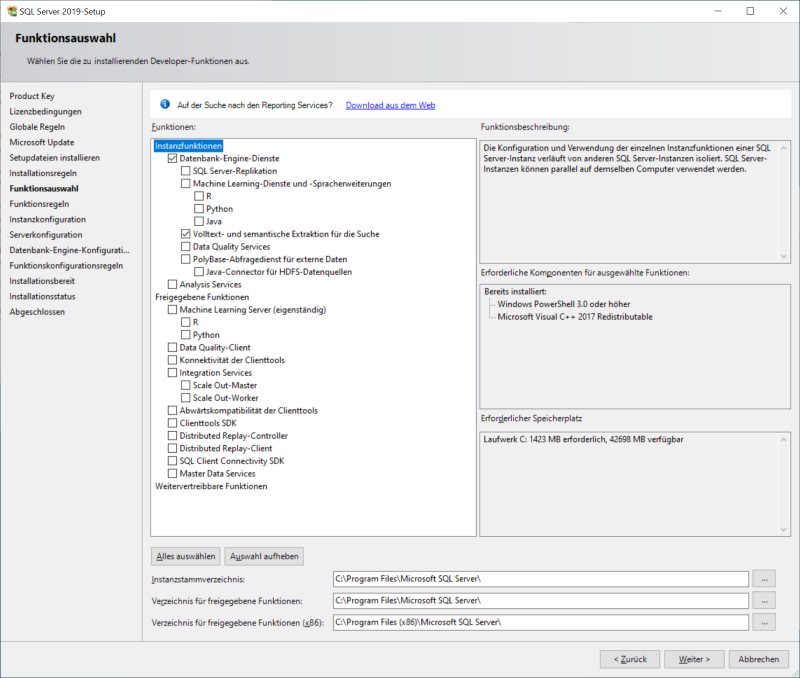Open the browse dialog for the x86 directory
The height and width of the screenshot is (678, 800).
[763, 622]
